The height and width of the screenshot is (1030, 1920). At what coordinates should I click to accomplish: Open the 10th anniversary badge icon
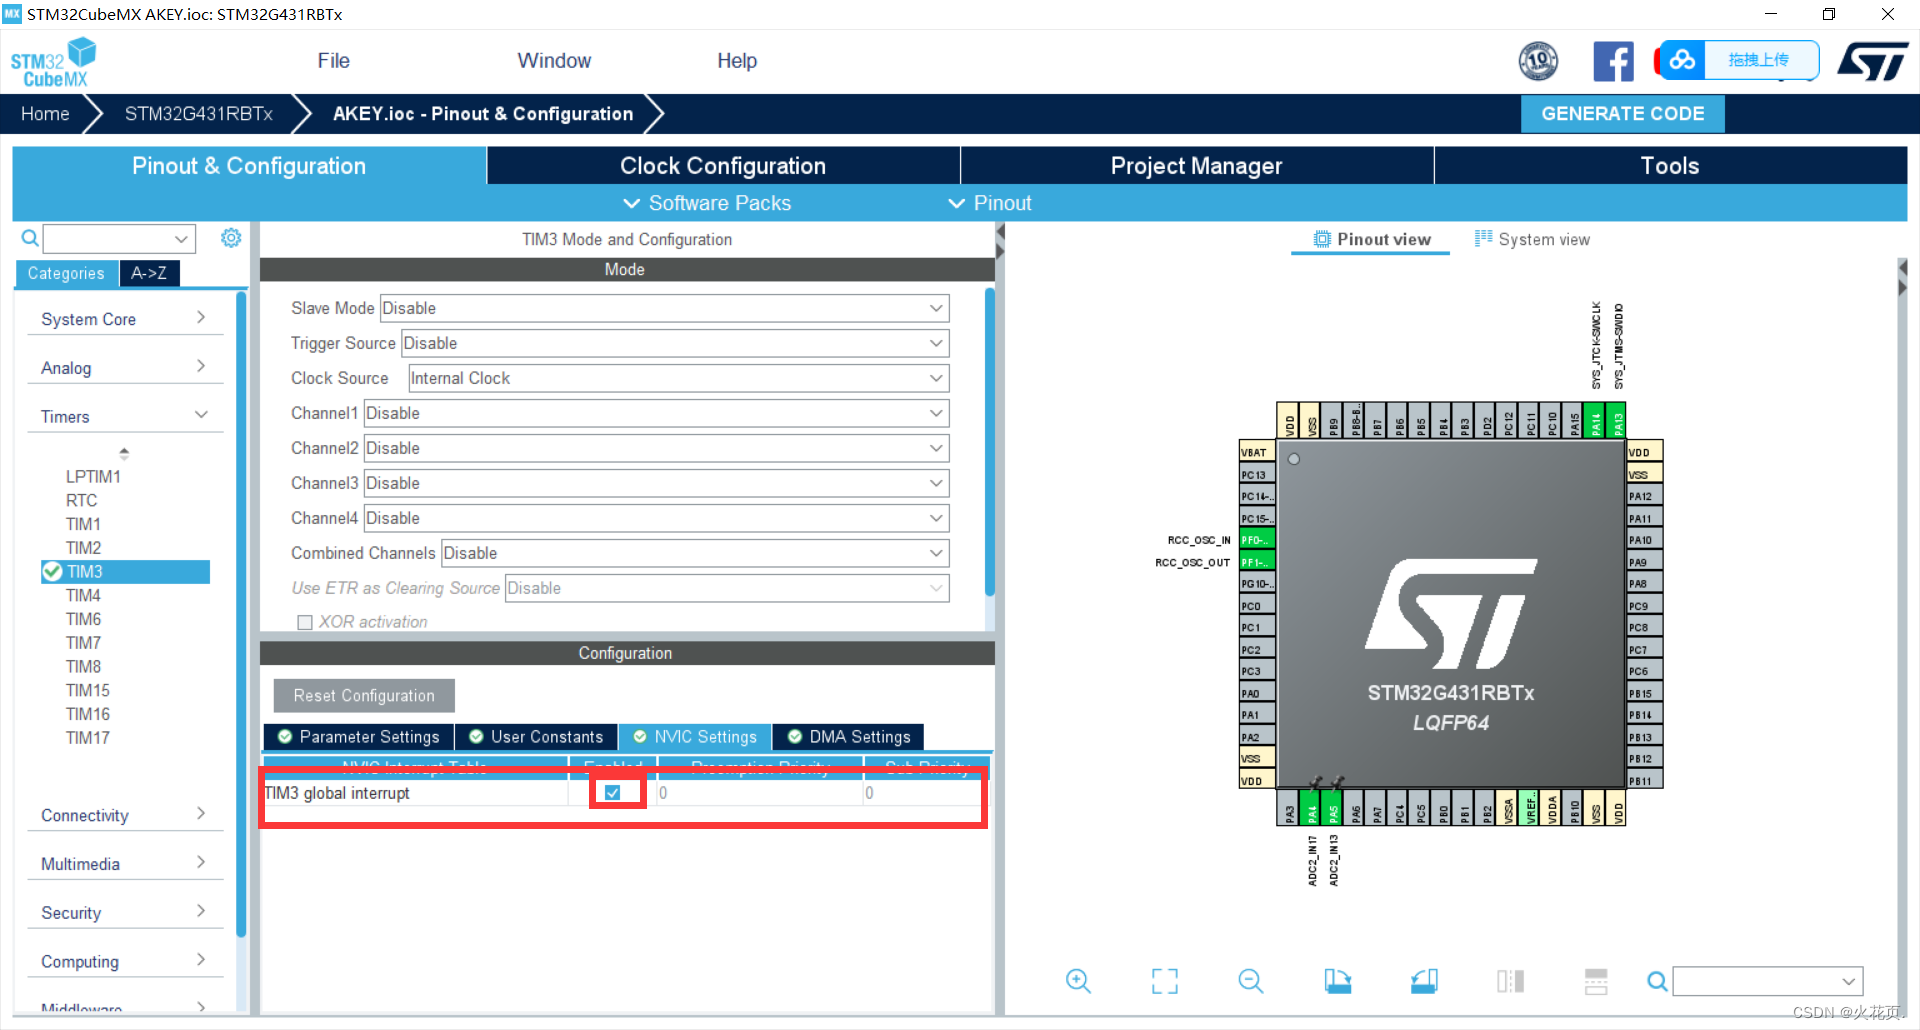point(1538,61)
